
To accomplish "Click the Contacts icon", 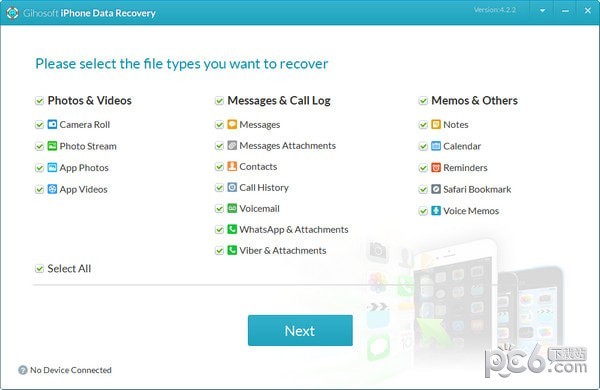I will (x=232, y=166).
